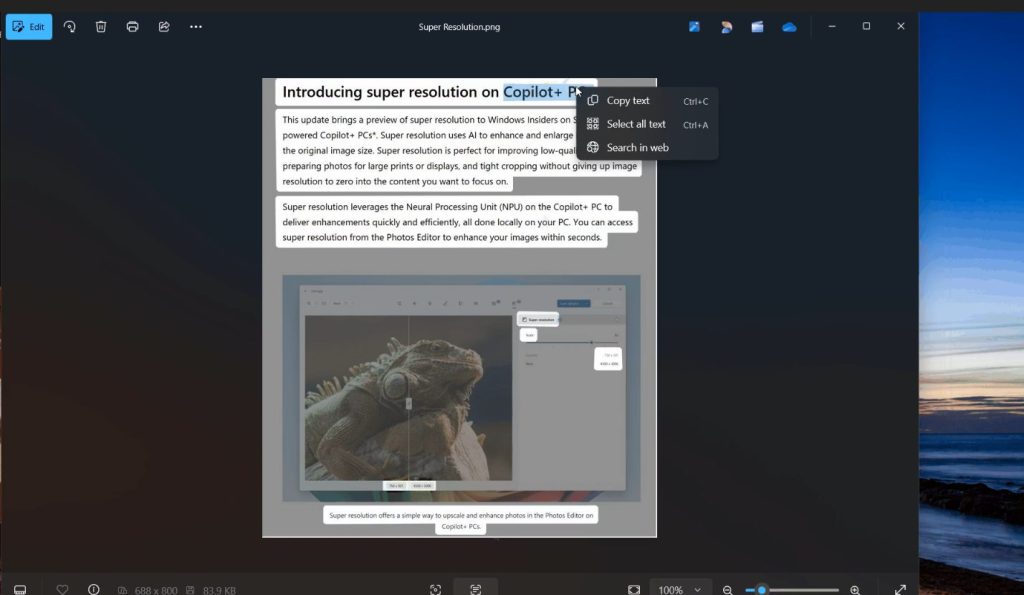Click the line 'Super resolution leverages the Neural Processing Unit'
The height and width of the screenshot is (595, 1024).
pyautogui.click(x=447, y=206)
